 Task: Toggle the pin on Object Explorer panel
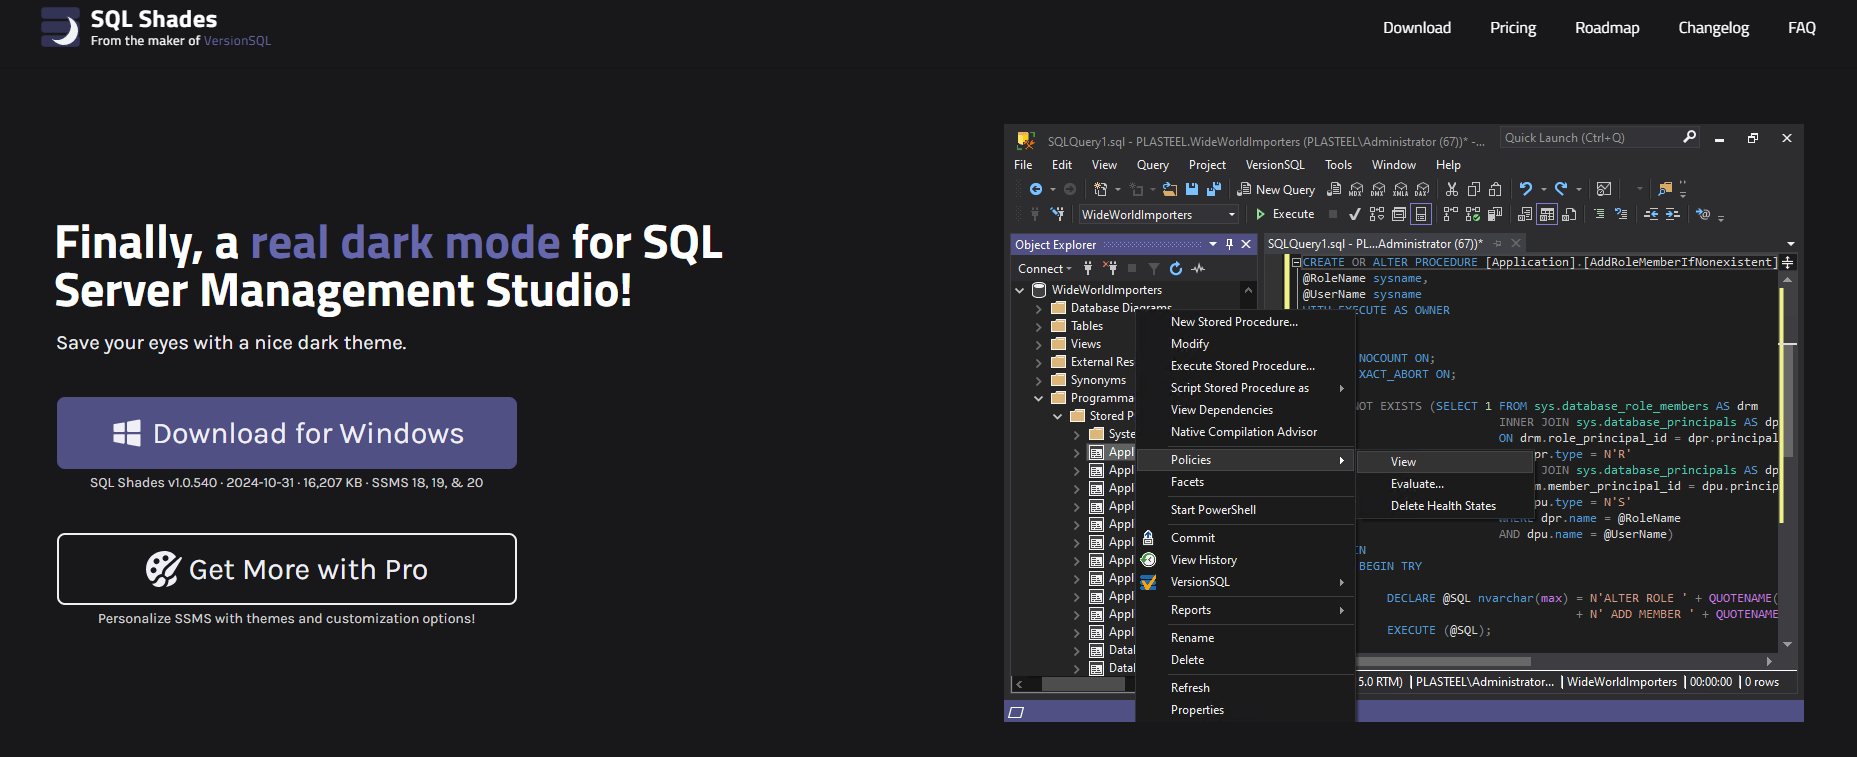pyautogui.click(x=1229, y=244)
